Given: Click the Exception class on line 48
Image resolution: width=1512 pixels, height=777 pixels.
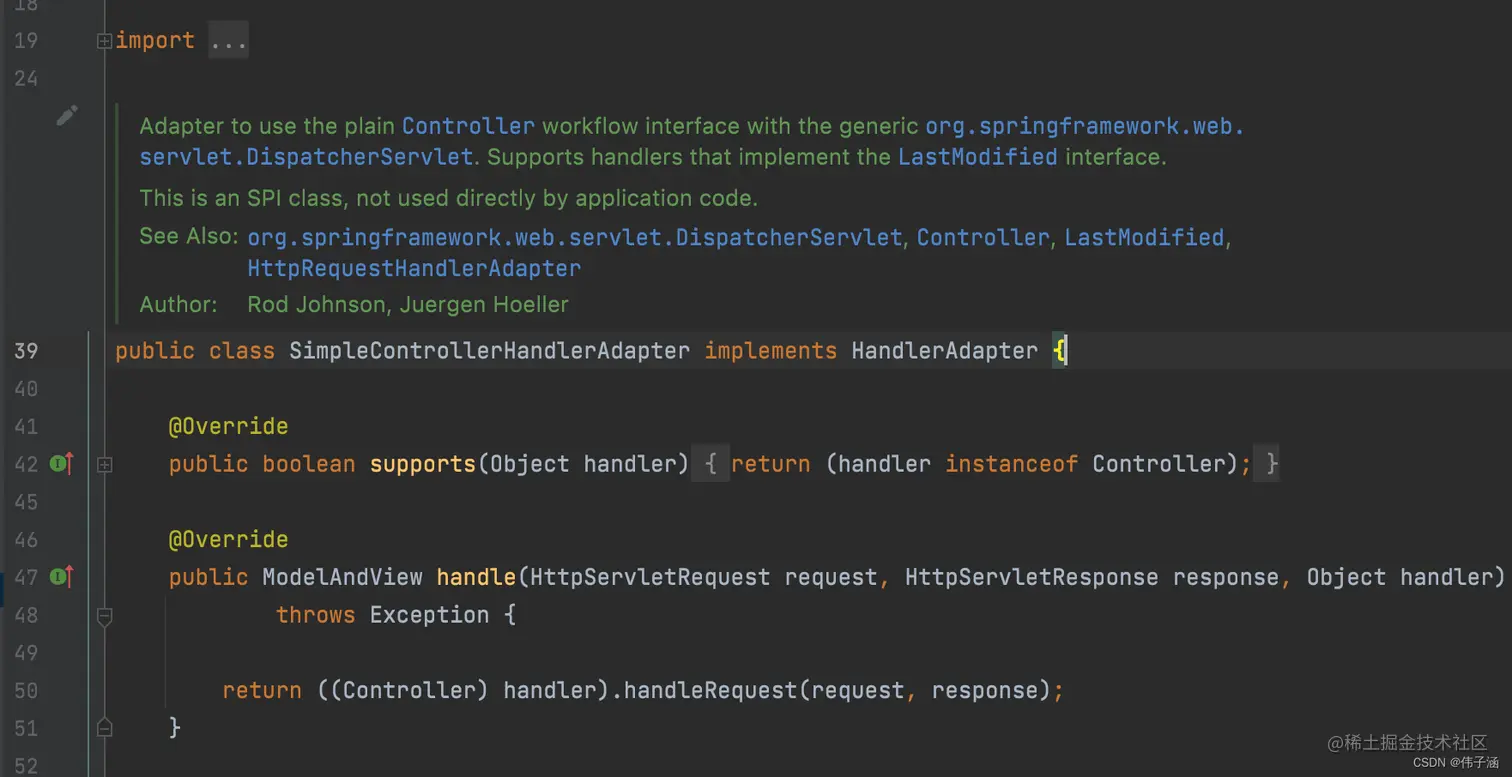Looking at the screenshot, I should [x=429, y=615].
